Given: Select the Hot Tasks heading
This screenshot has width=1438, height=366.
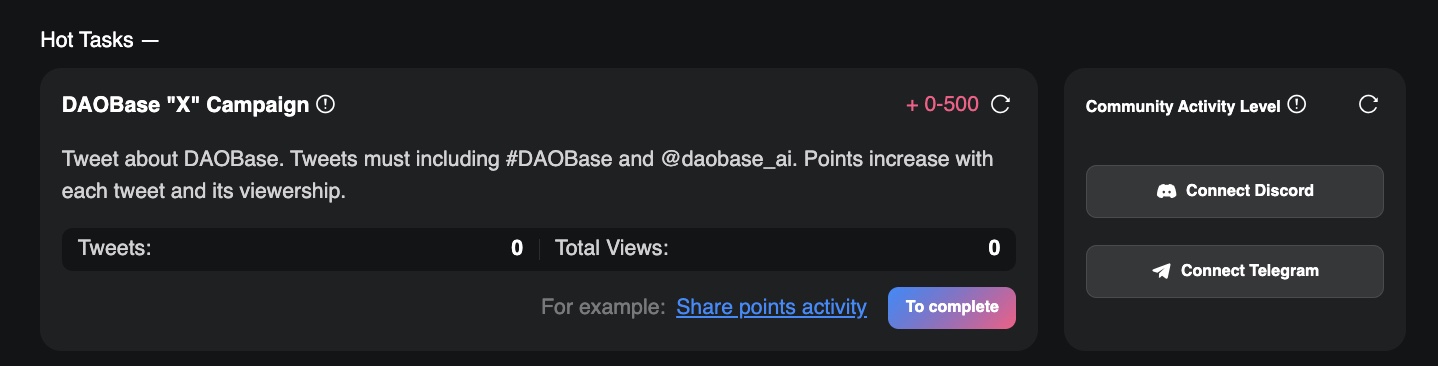Looking at the screenshot, I should [x=87, y=41].
